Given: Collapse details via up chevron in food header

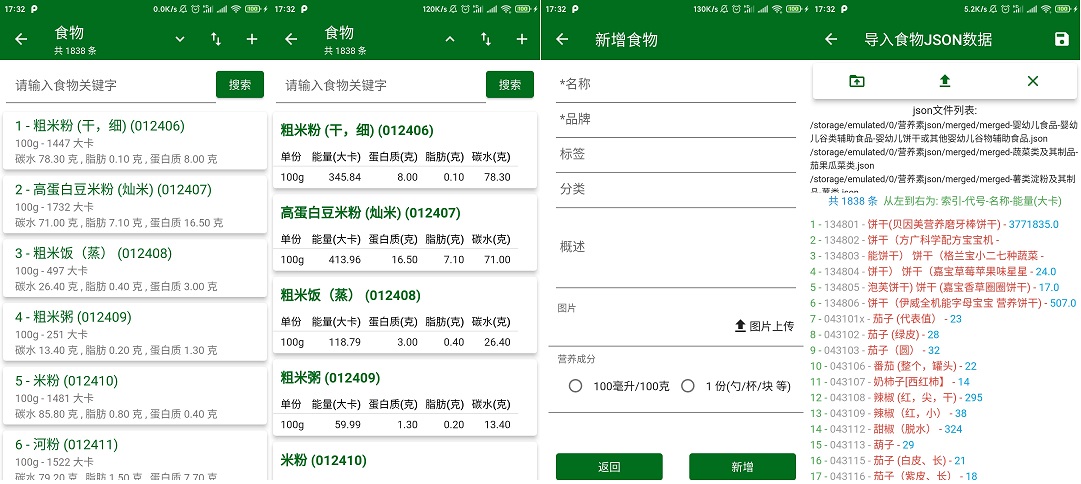Looking at the screenshot, I should point(450,39).
